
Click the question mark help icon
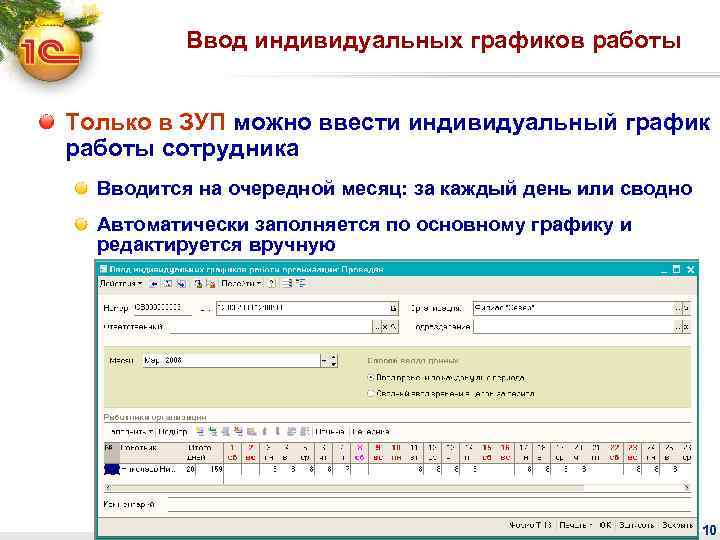click(x=272, y=284)
